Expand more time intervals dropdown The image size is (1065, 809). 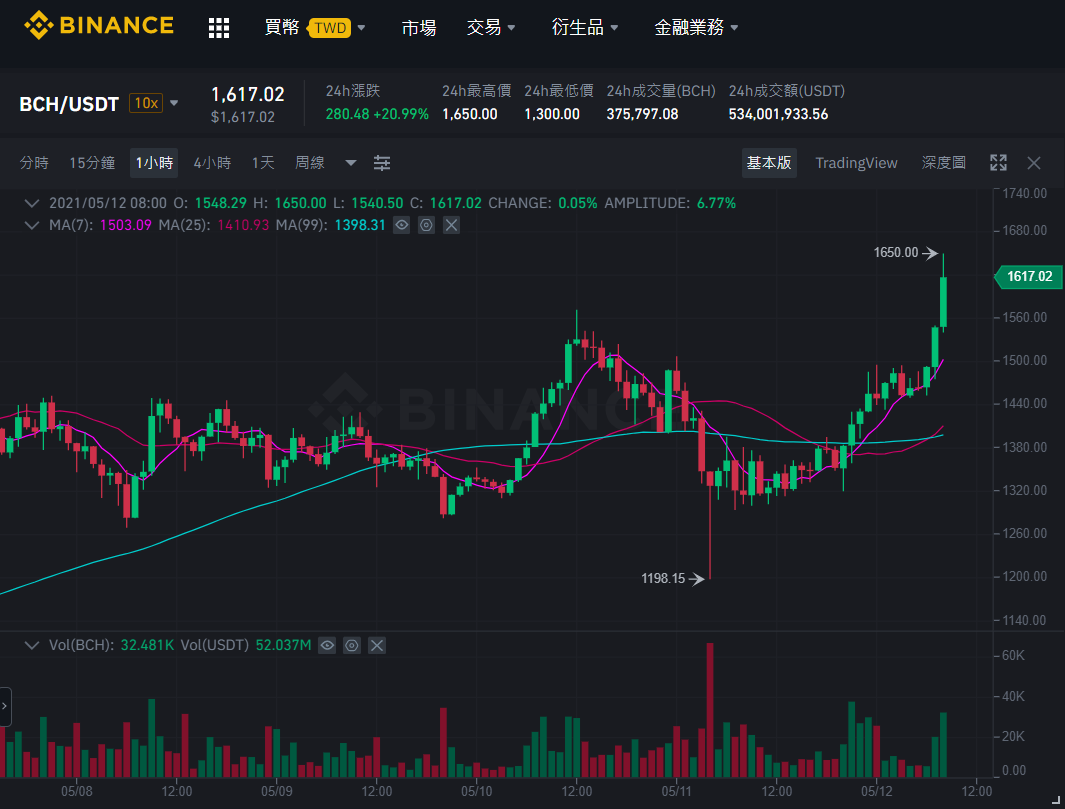(x=350, y=163)
